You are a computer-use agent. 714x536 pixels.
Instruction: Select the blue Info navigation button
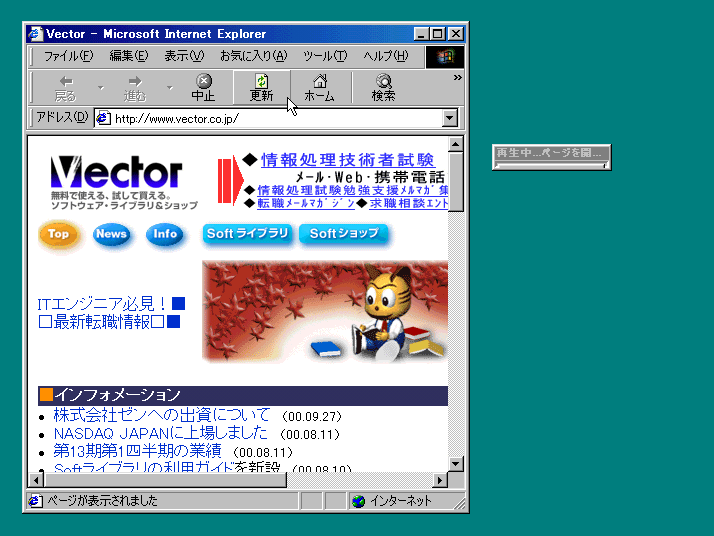[x=165, y=235]
